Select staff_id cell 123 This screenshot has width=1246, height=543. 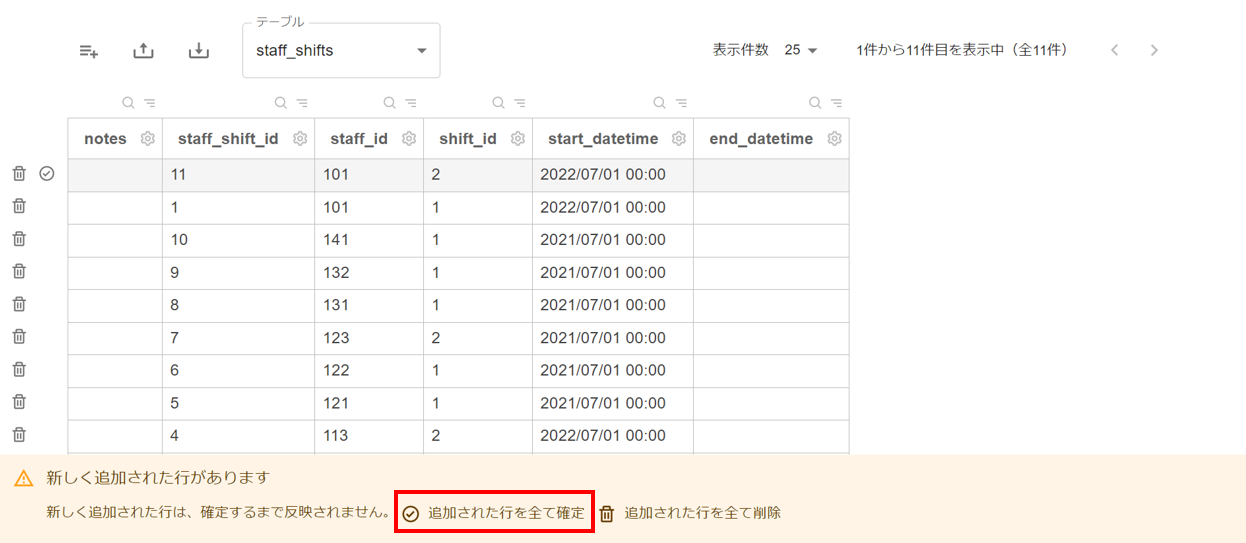click(369, 338)
